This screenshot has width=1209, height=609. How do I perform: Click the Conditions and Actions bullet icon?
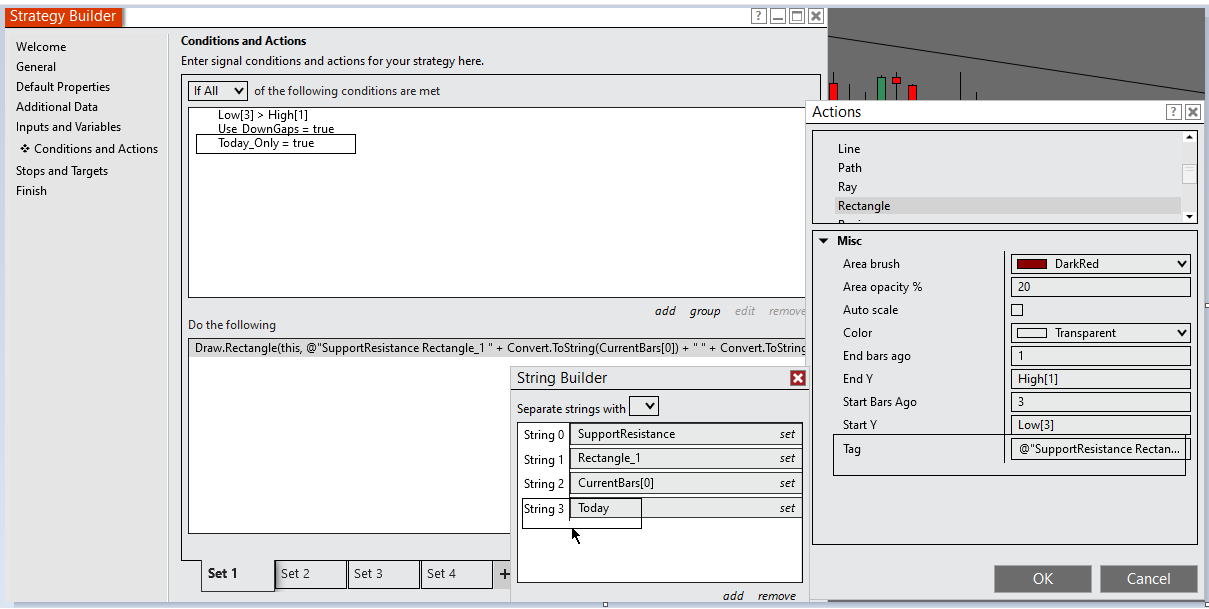(x=25, y=149)
